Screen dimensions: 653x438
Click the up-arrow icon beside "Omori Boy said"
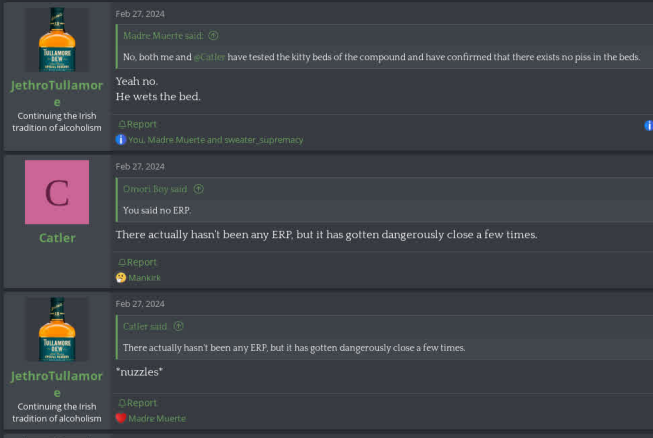click(x=198, y=188)
